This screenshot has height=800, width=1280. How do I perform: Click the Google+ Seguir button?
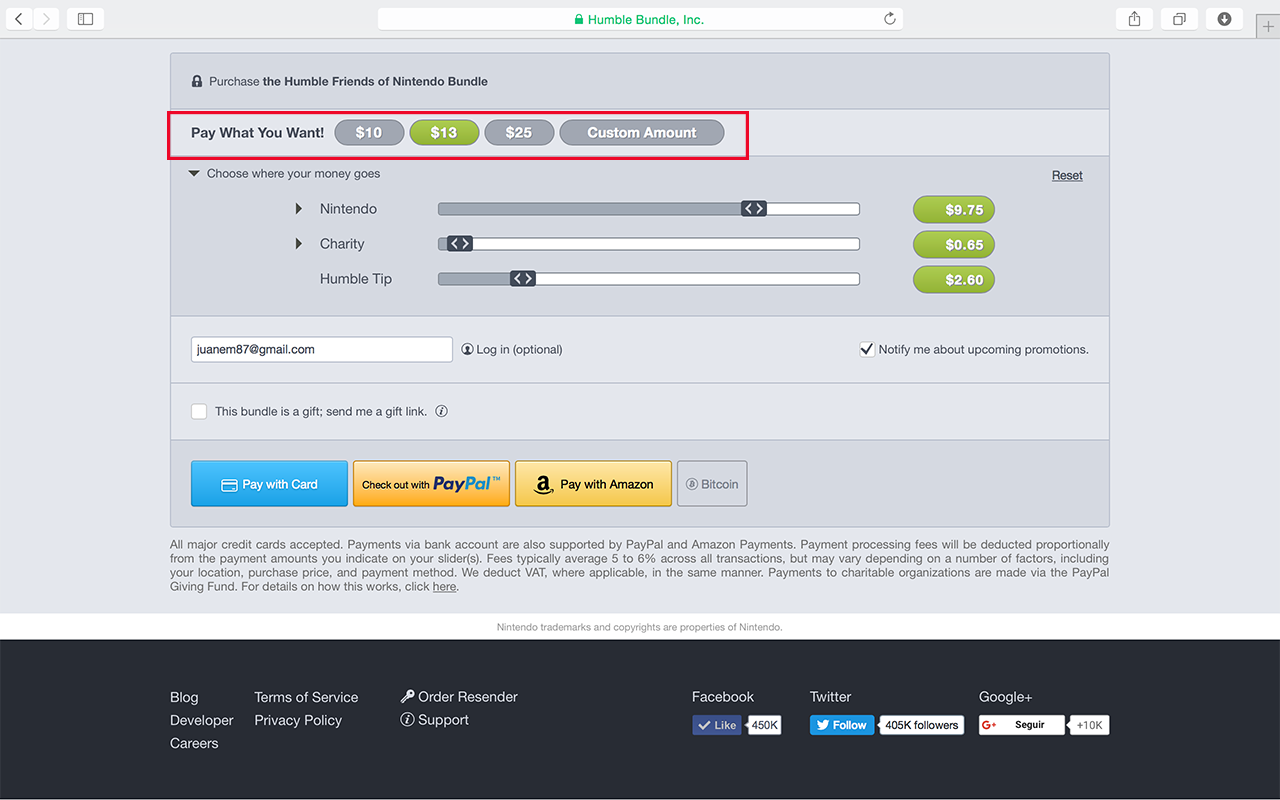pyautogui.click(x=1022, y=725)
